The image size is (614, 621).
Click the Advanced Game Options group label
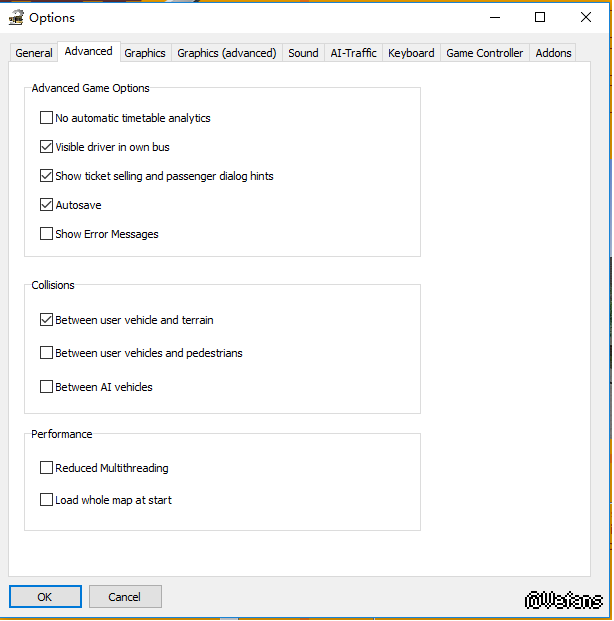[x=90, y=88]
